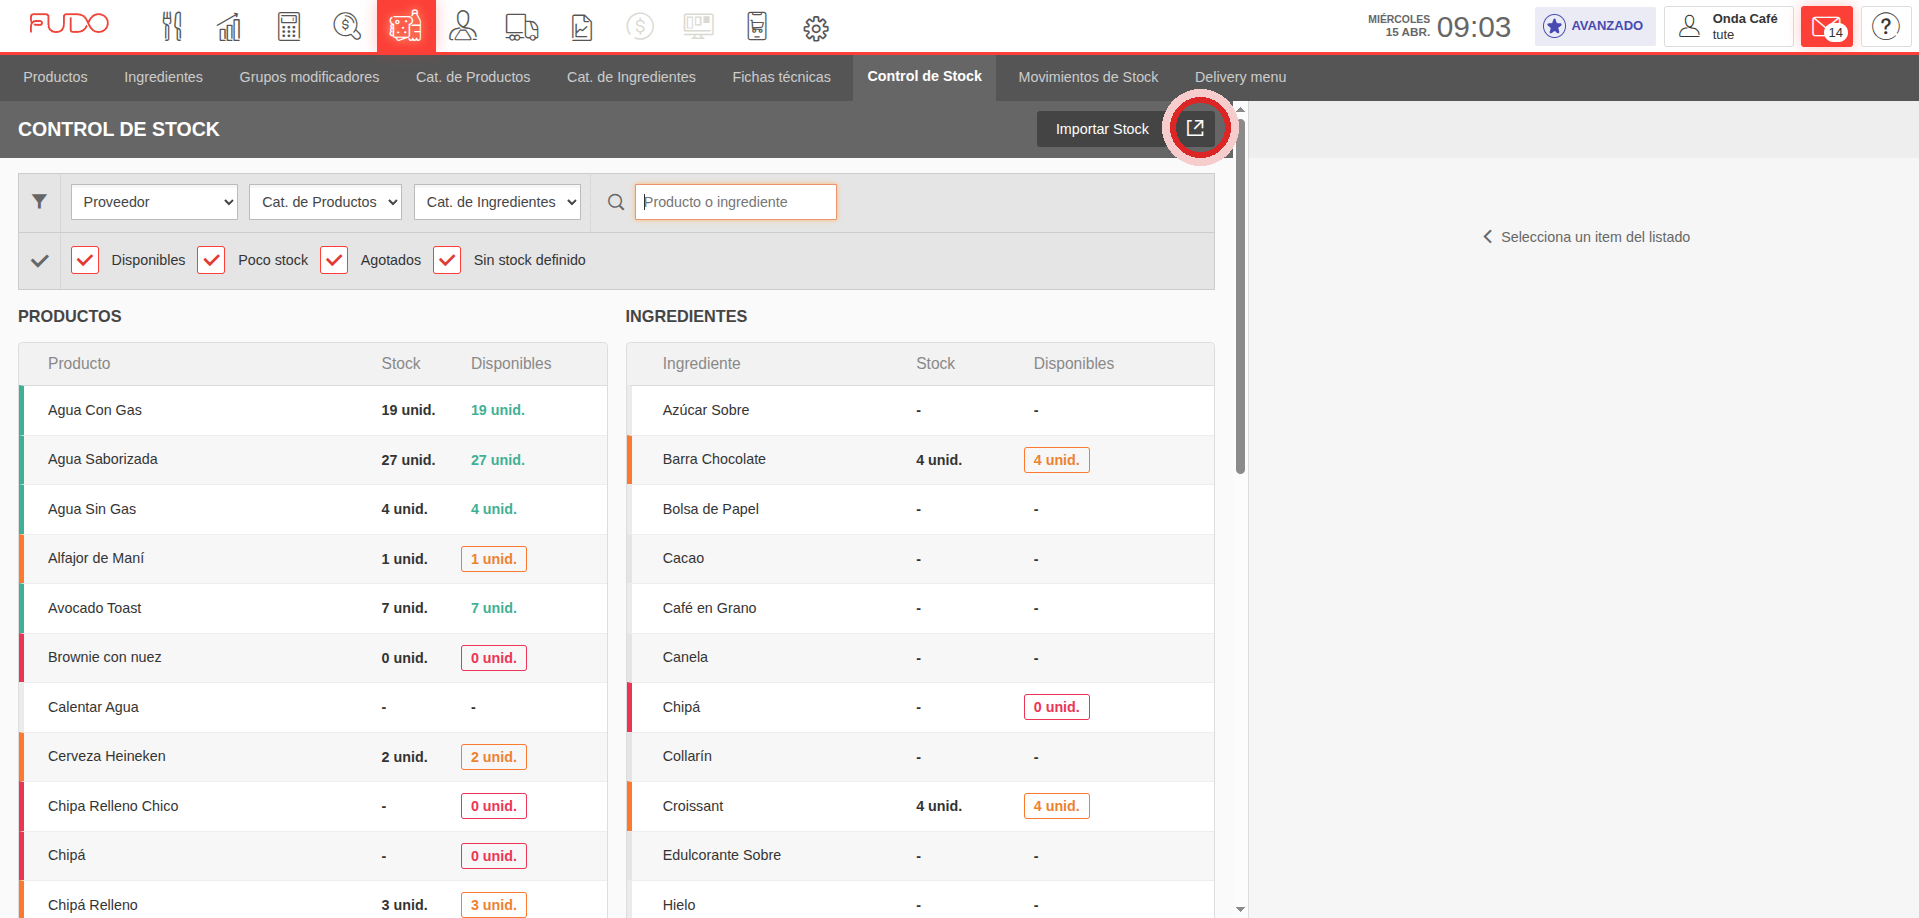Select the Calentar Agua product row
This screenshot has height=918, width=1919.
313,707
